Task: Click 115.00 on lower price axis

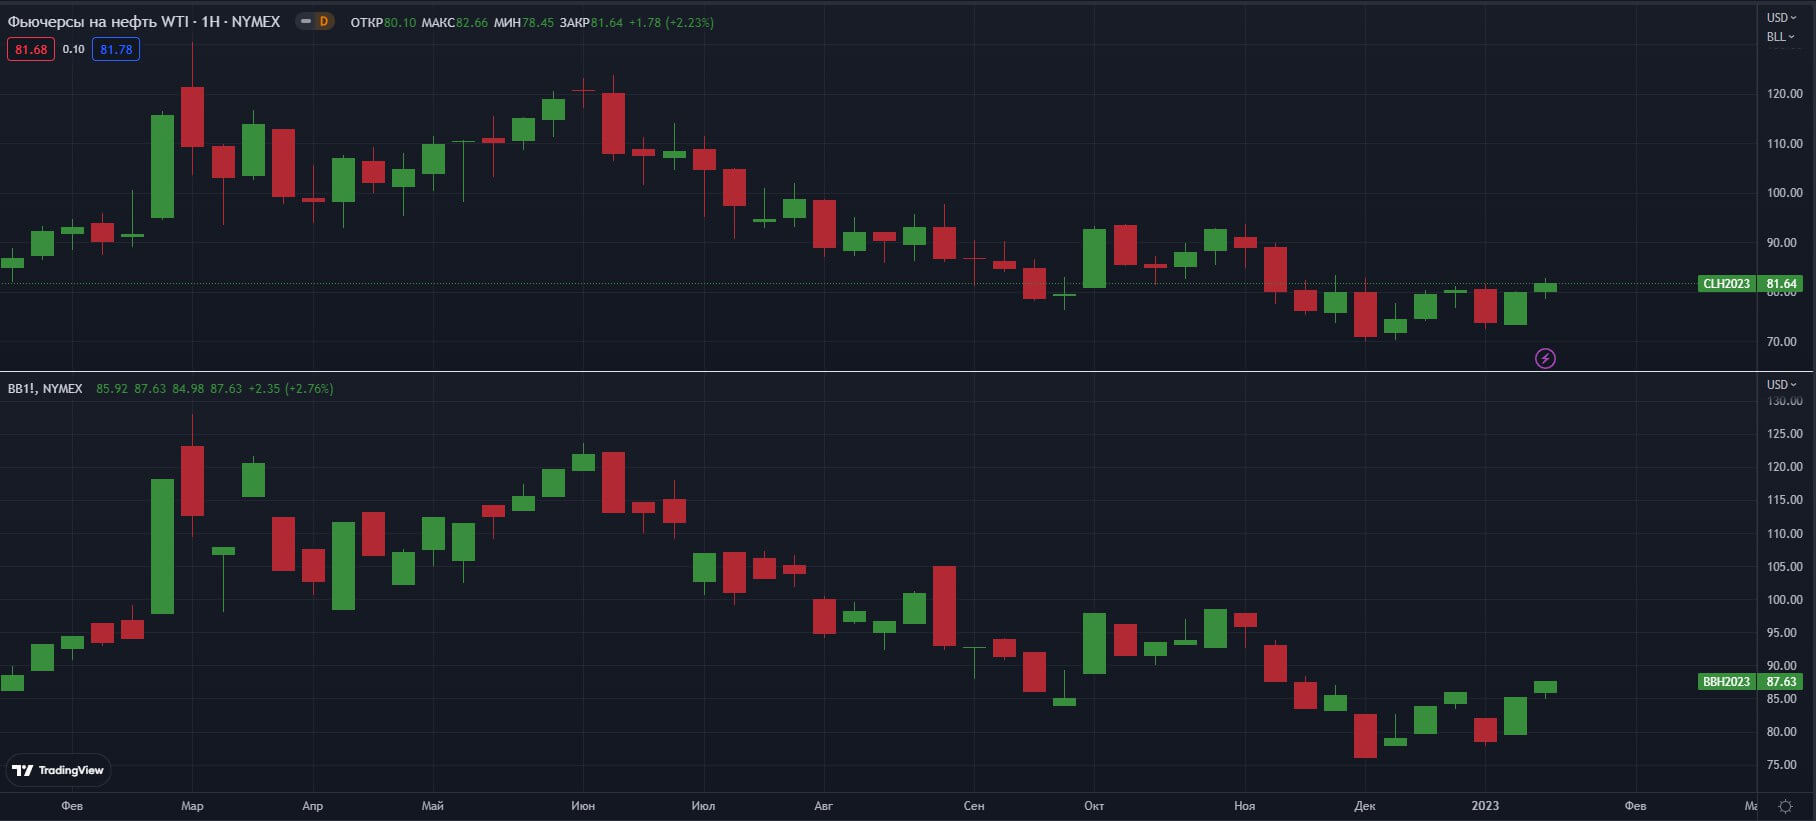Action: click(1784, 500)
